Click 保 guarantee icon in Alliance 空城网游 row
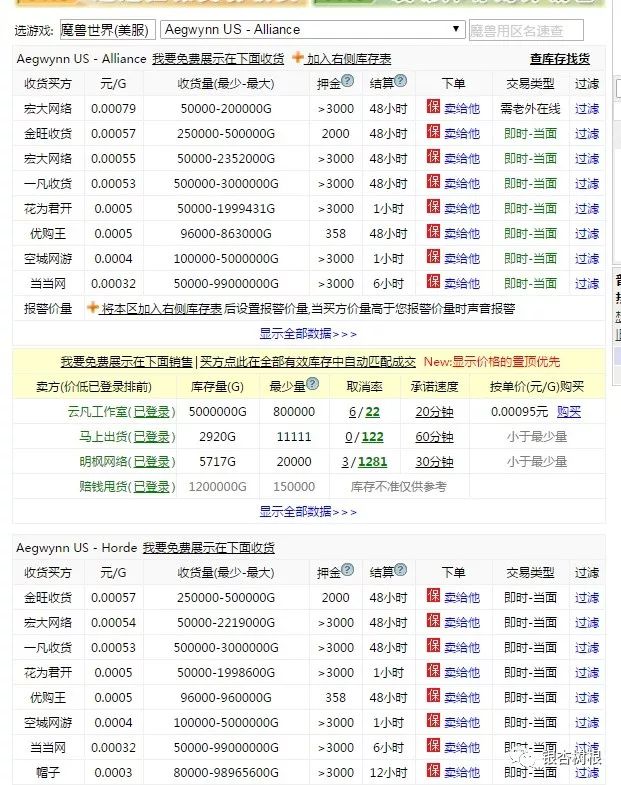This screenshot has height=785, width=621. (x=433, y=256)
